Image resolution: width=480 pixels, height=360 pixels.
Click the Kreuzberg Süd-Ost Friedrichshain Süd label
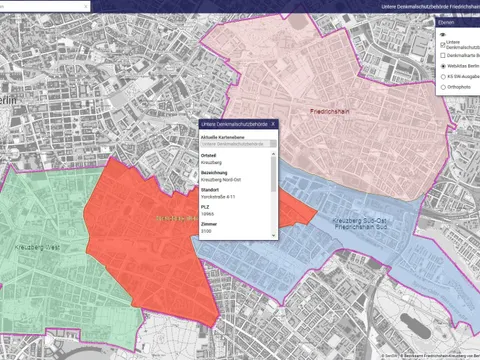(x=360, y=224)
